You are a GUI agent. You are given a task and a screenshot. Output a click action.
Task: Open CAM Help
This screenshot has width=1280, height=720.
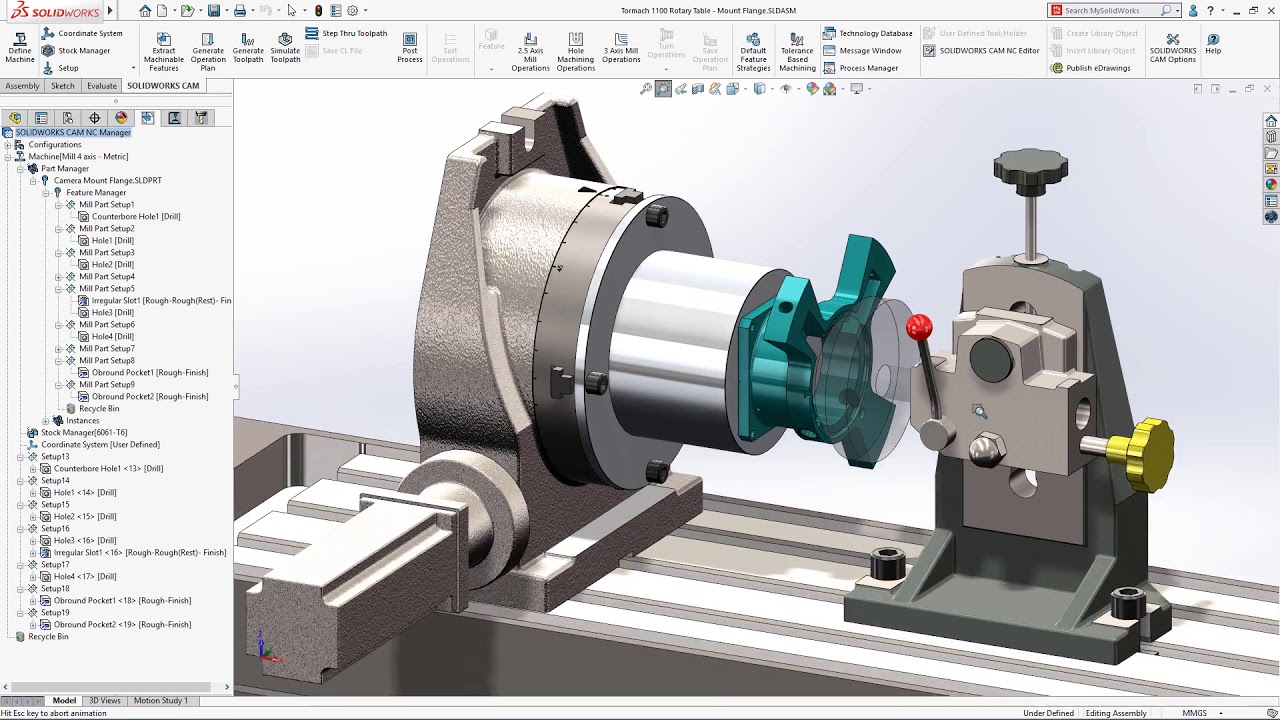pos(1213,44)
